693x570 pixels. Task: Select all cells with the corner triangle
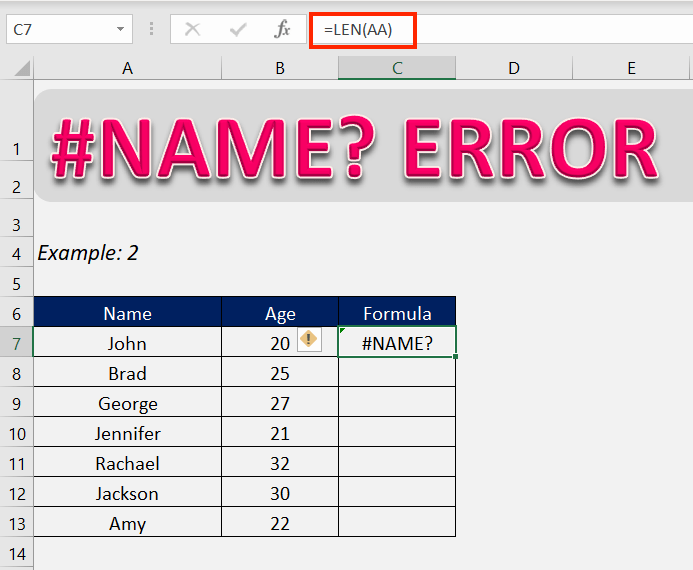coord(22,68)
